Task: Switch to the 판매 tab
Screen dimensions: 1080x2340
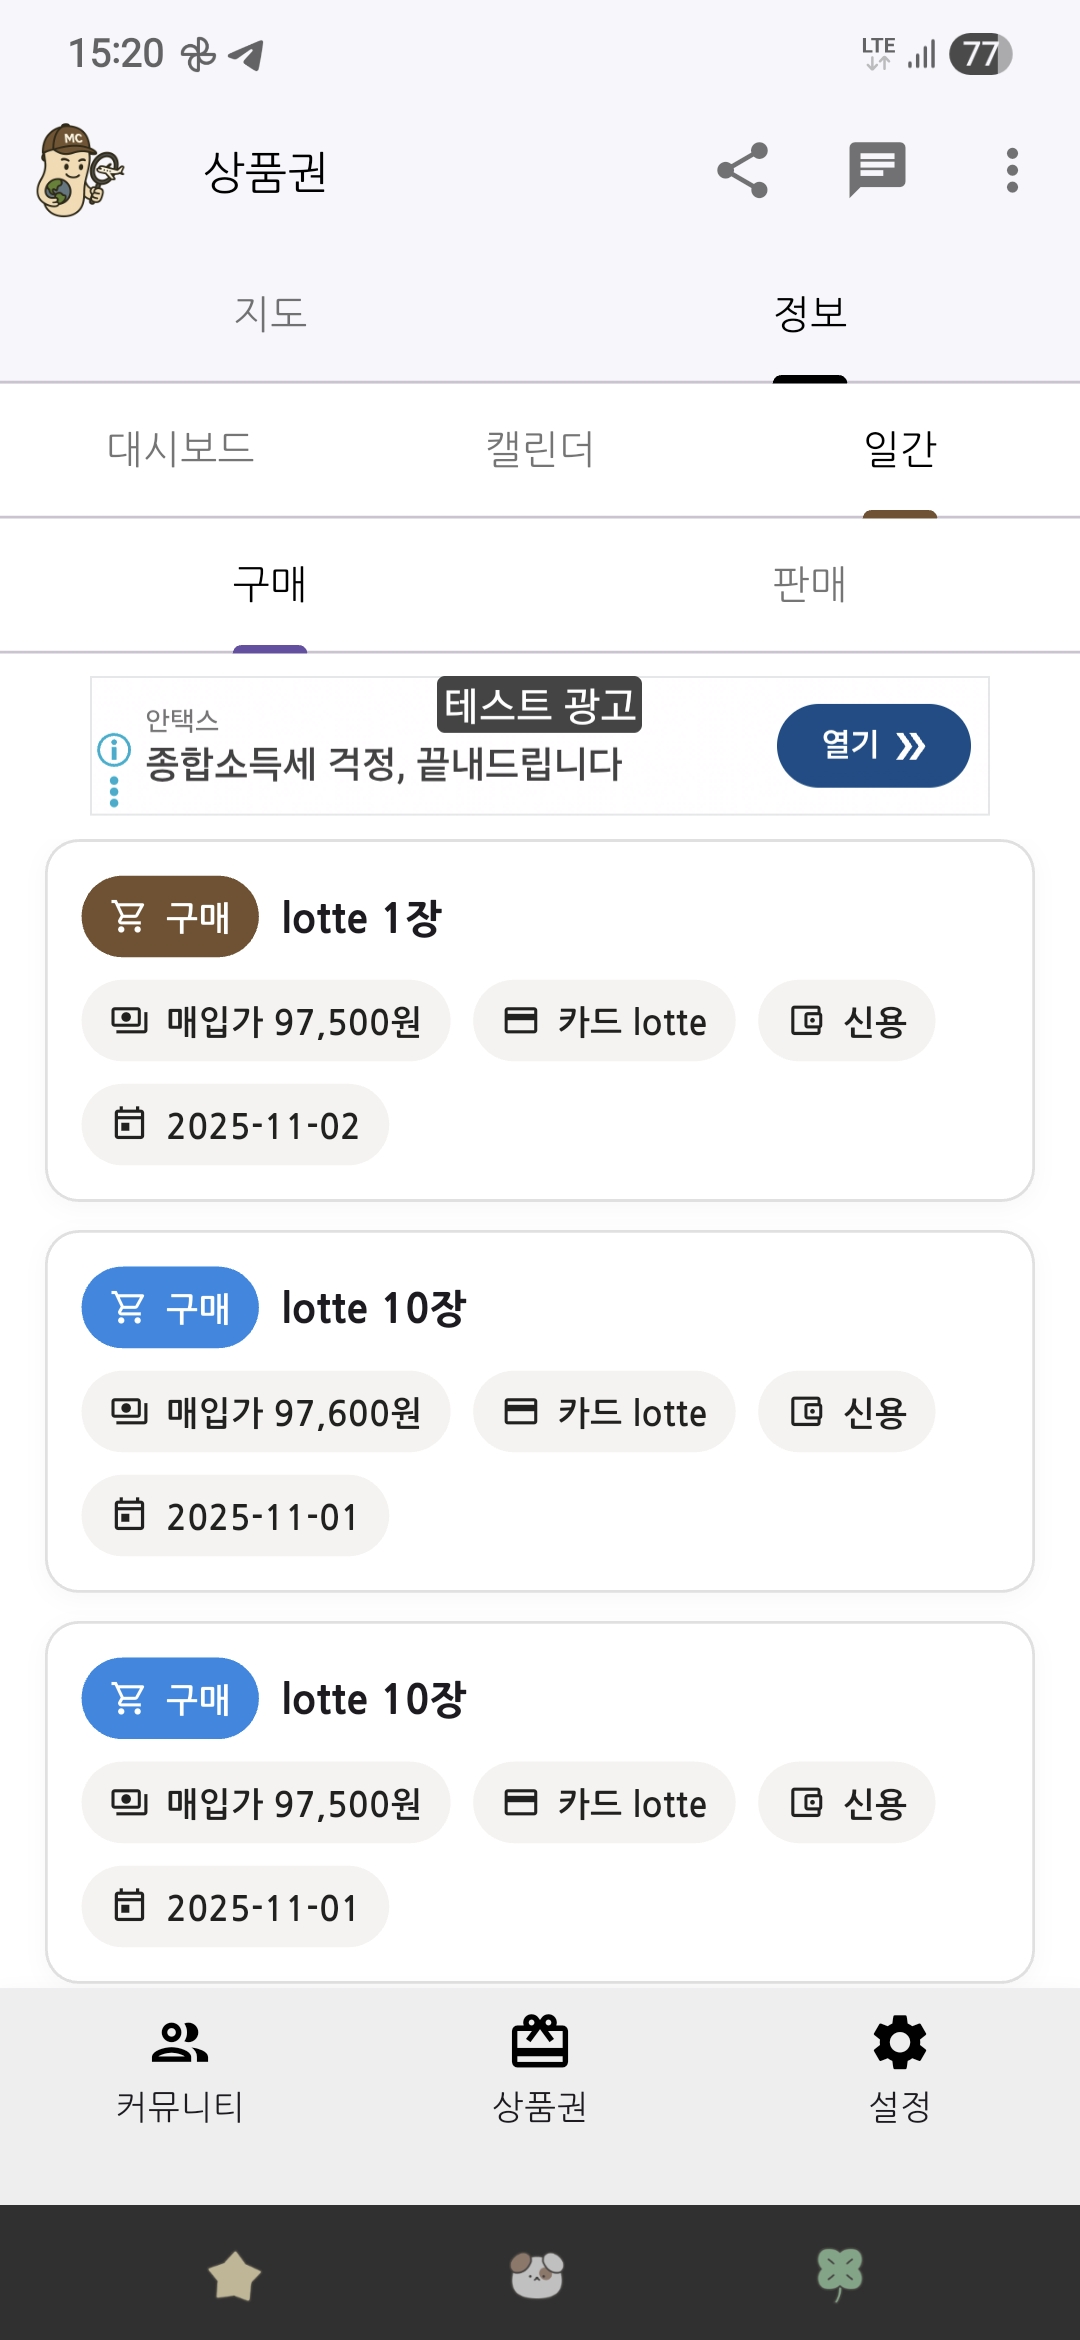Action: [x=810, y=584]
